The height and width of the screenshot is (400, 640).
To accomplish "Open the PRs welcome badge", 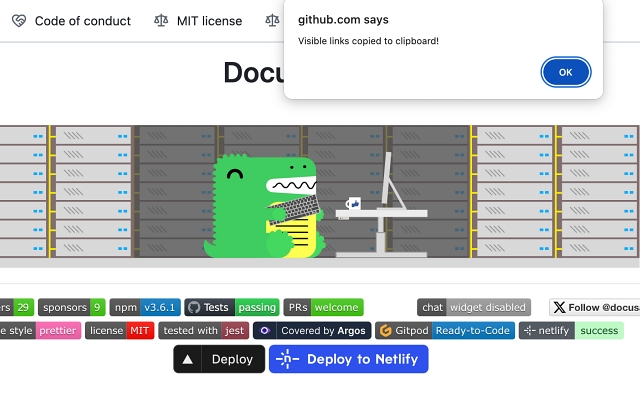I will (x=323, y=307).
